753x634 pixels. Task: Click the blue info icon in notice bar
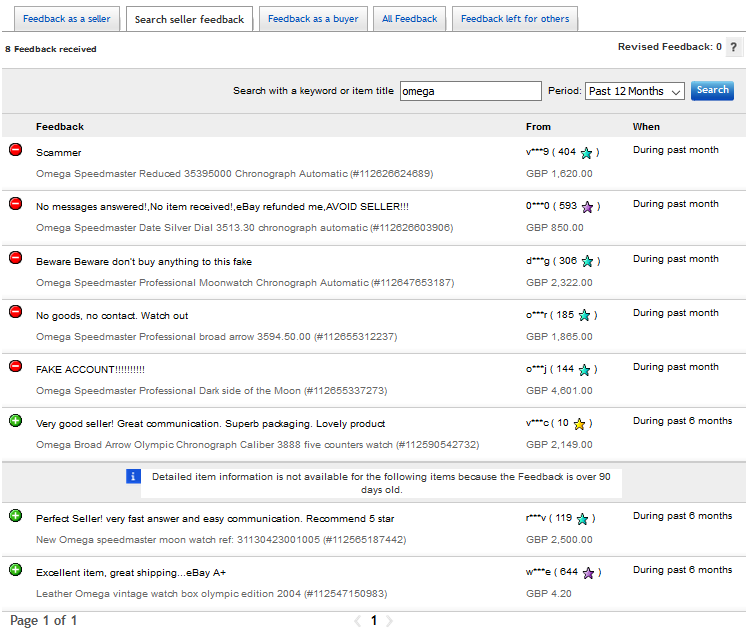tap(133, 476)
